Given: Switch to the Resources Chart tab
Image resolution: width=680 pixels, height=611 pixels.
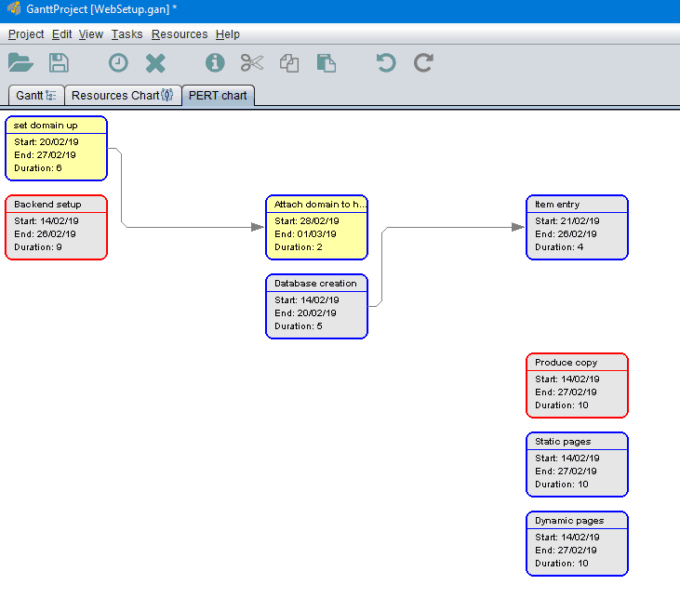Looking at the screenshot, I should (x=123, y=96).
